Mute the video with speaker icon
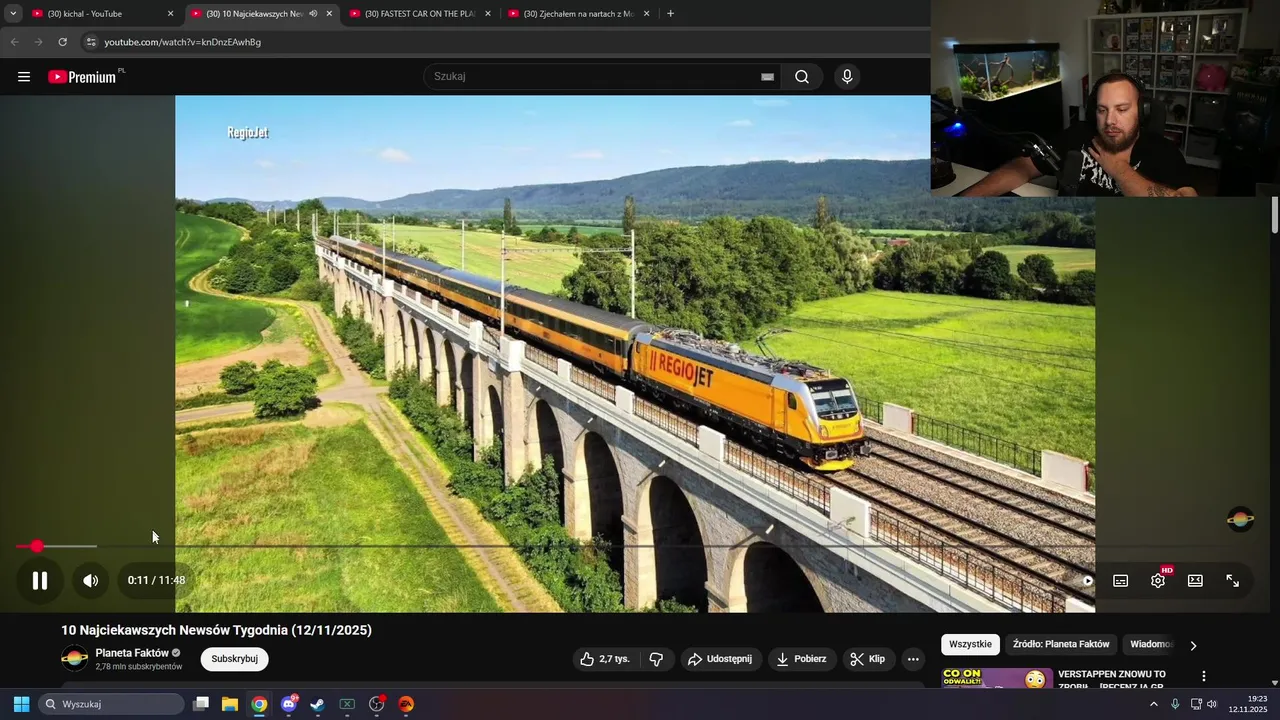This screenshot has height=720, width=1280. click(x=90, y=580)
